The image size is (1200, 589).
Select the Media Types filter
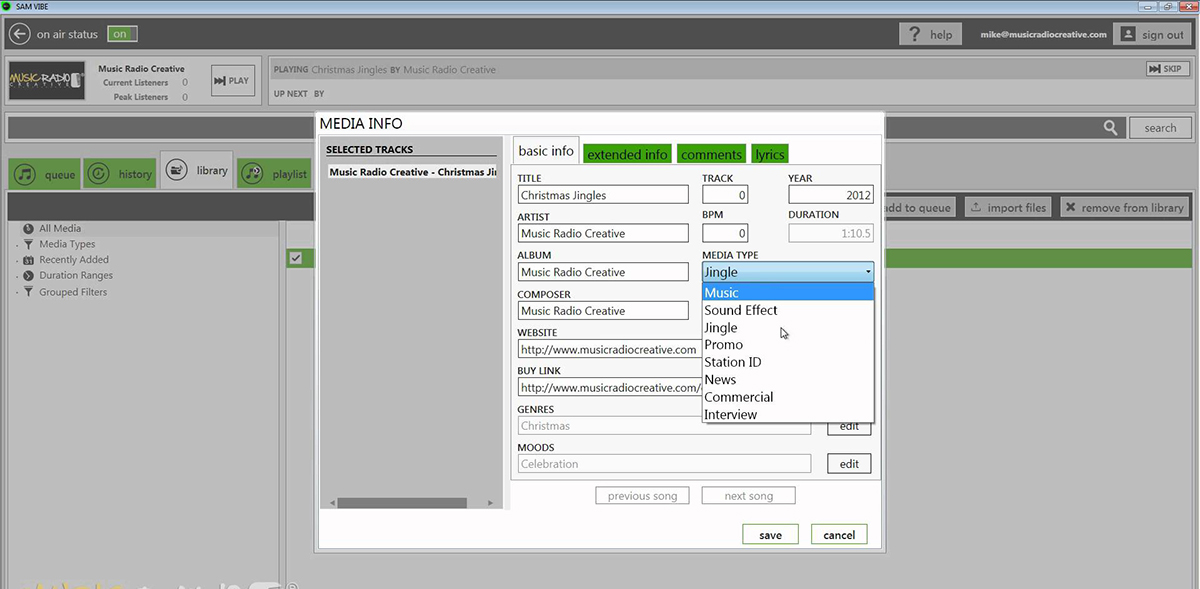tap(67, 244)
